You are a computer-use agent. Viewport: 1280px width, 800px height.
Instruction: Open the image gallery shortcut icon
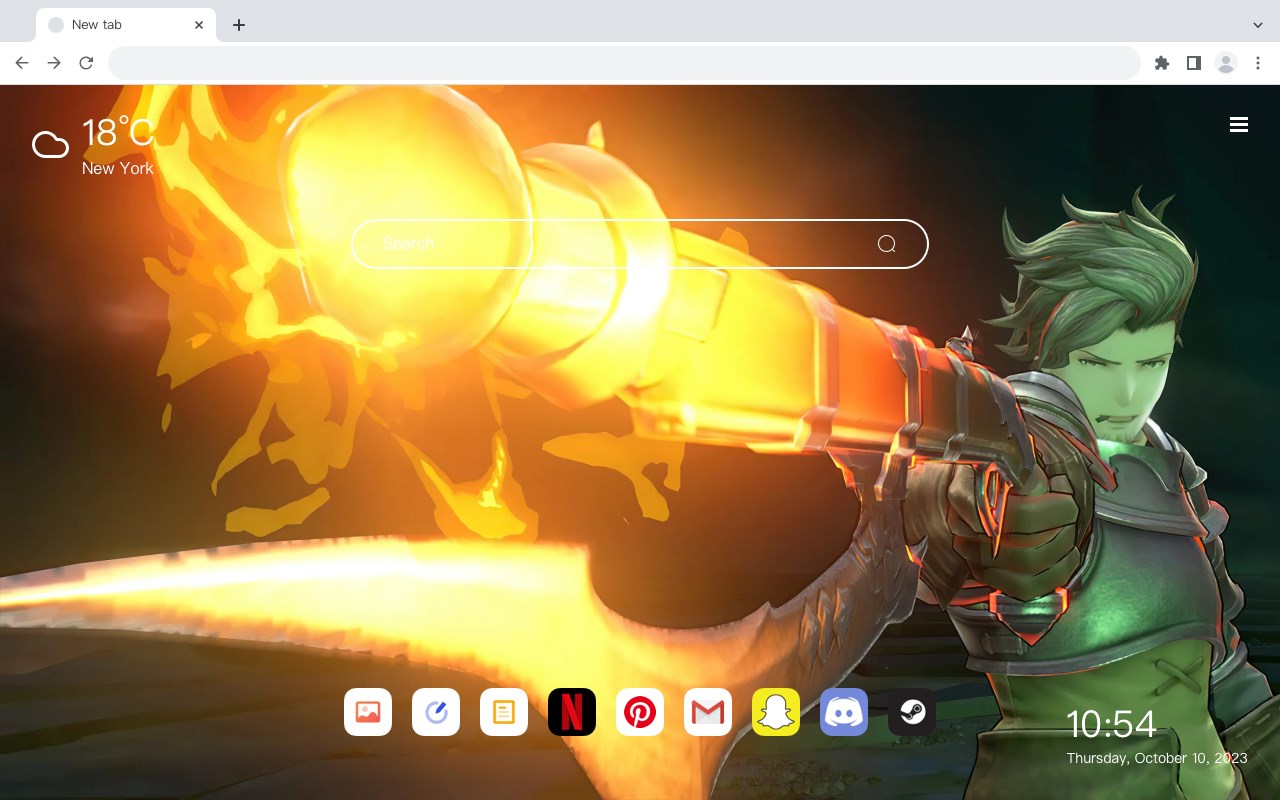click(x=368, y=712)
